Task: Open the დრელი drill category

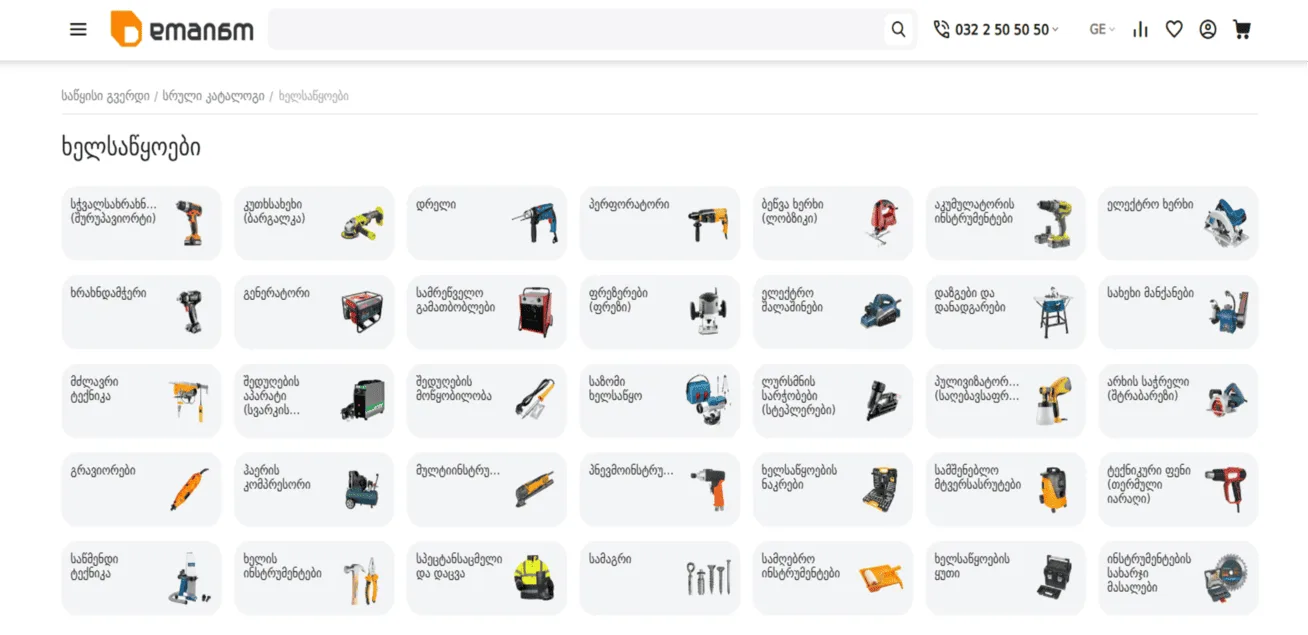Action: coord(487,223)
